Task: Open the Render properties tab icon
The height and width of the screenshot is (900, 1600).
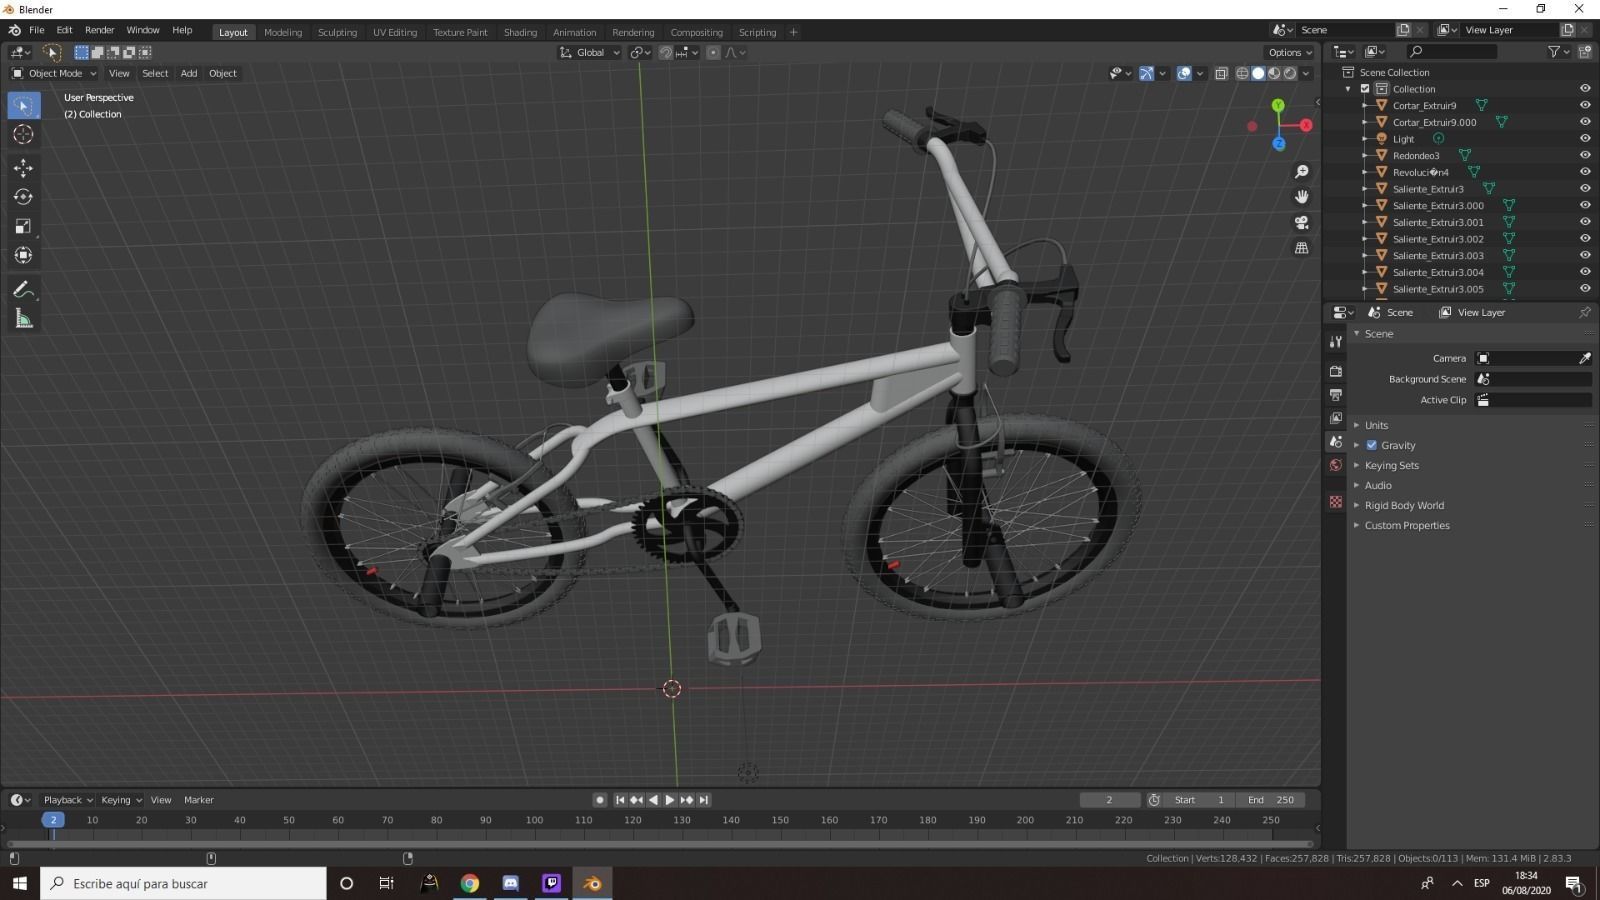Action: pyautogui.click(x=1335, y=371)
